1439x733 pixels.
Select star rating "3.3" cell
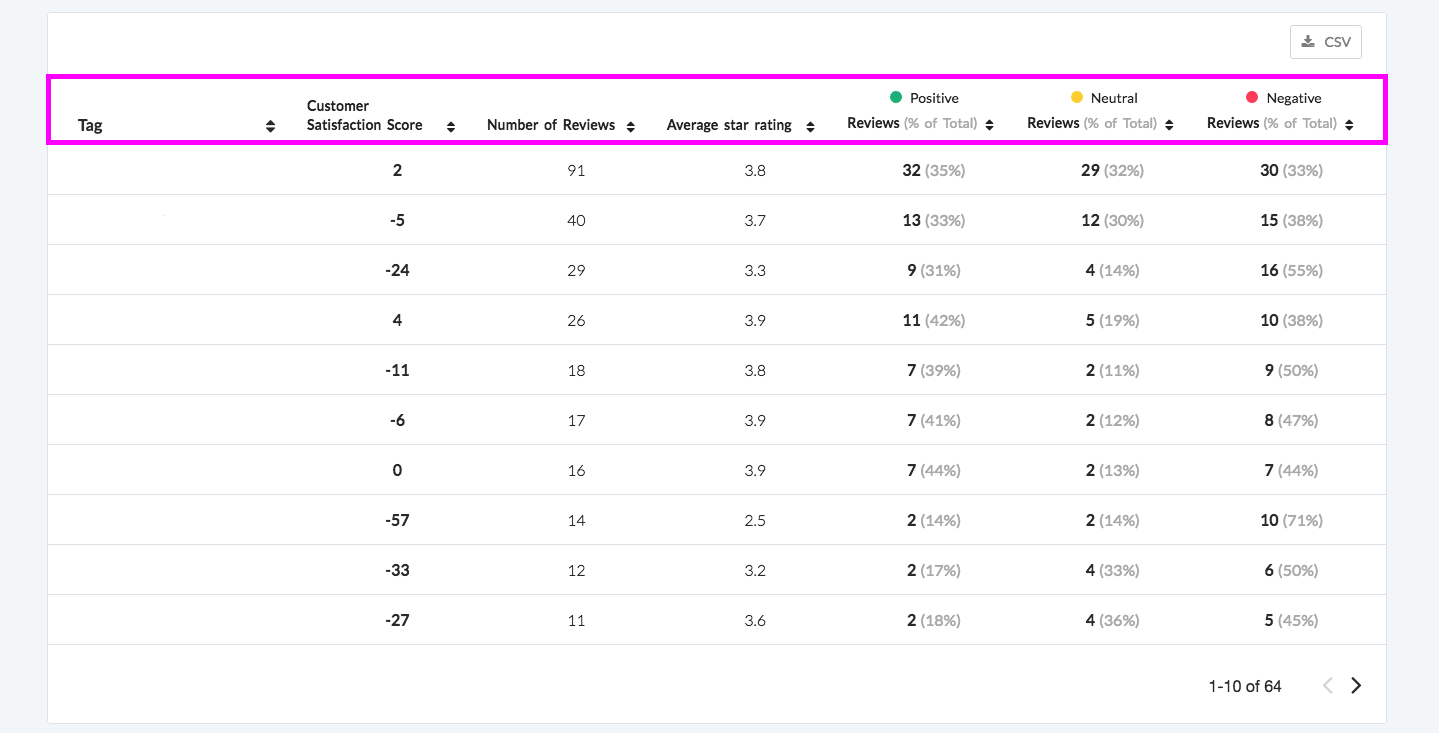(x=755, y=270)
